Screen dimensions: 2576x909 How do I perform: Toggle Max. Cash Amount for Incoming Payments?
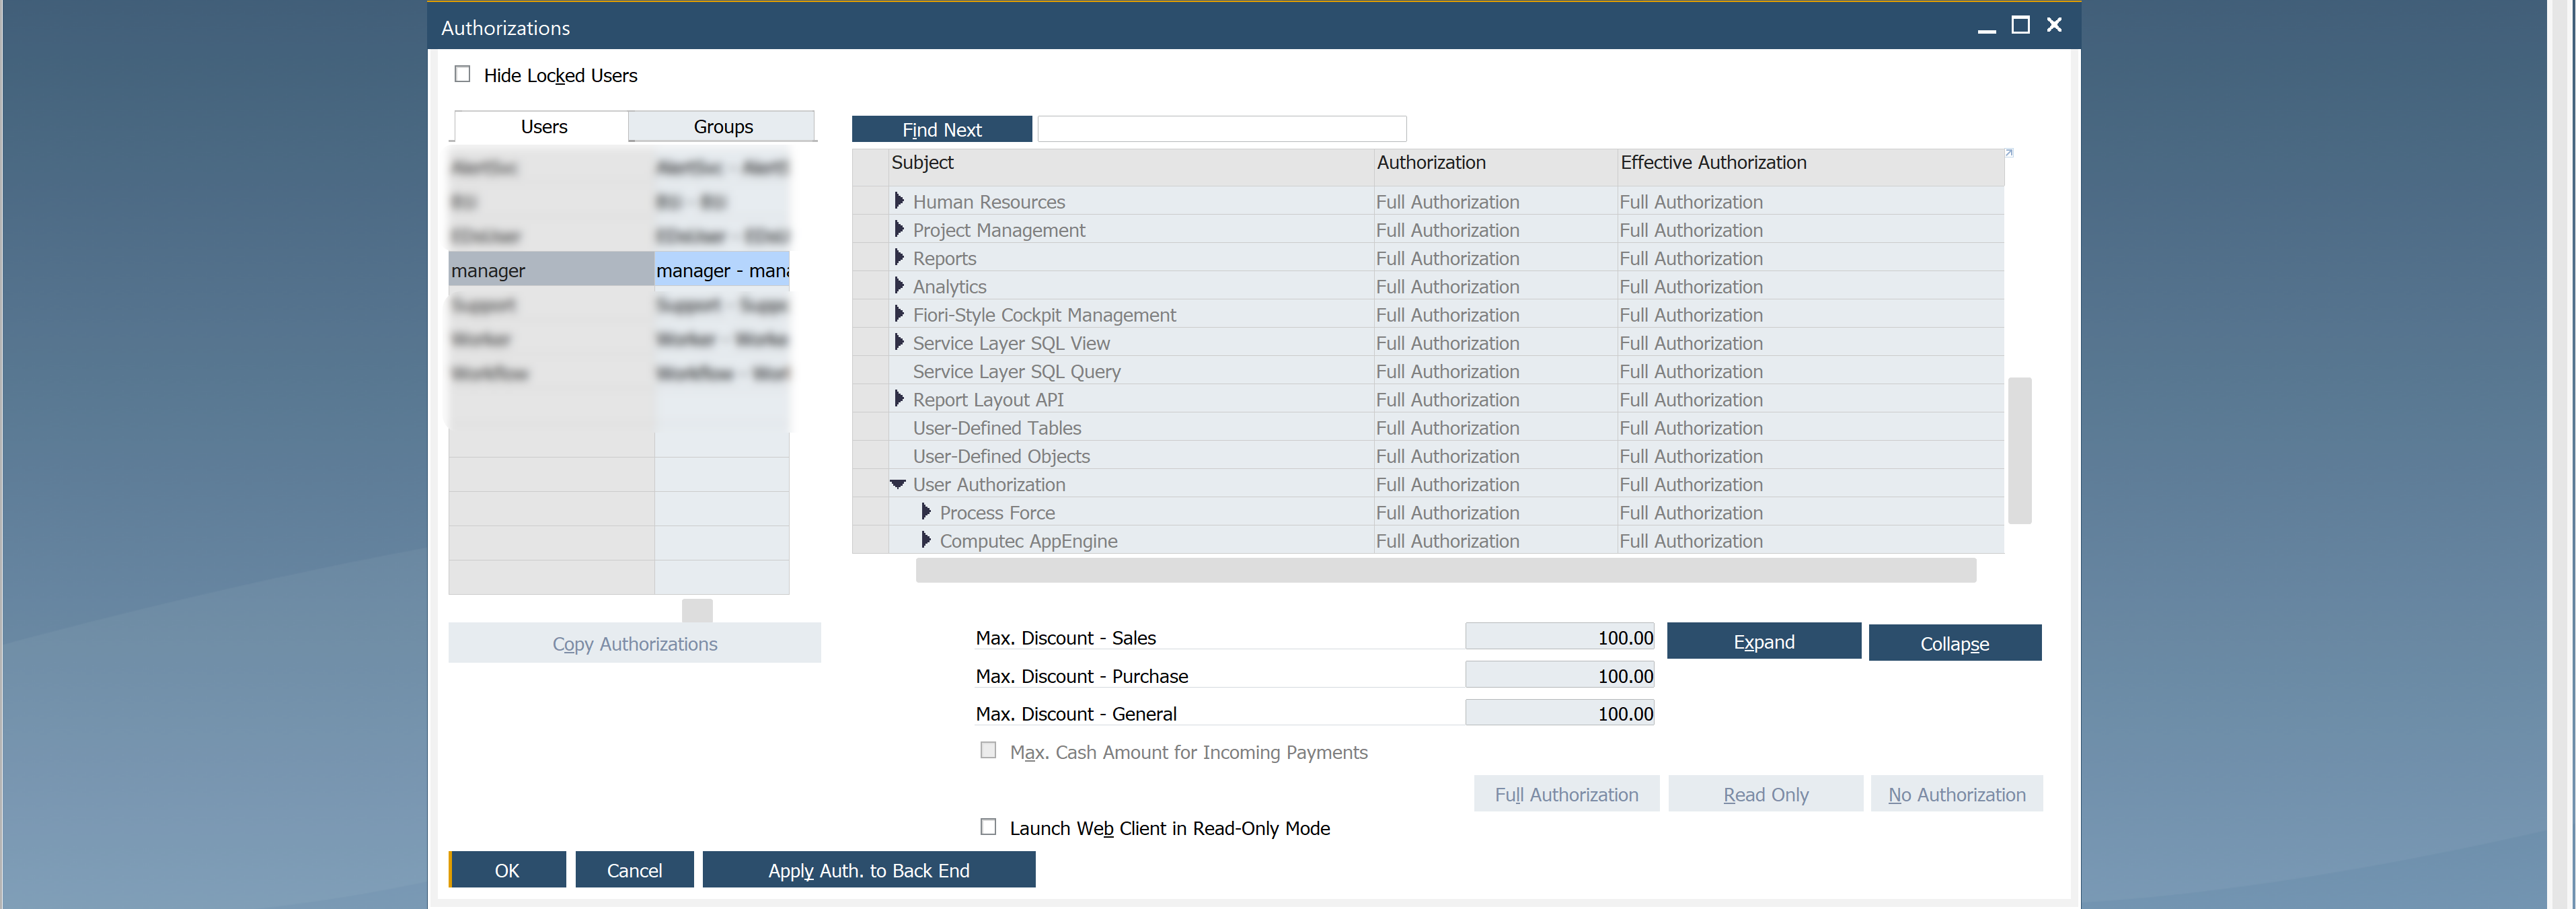(988, 751)
